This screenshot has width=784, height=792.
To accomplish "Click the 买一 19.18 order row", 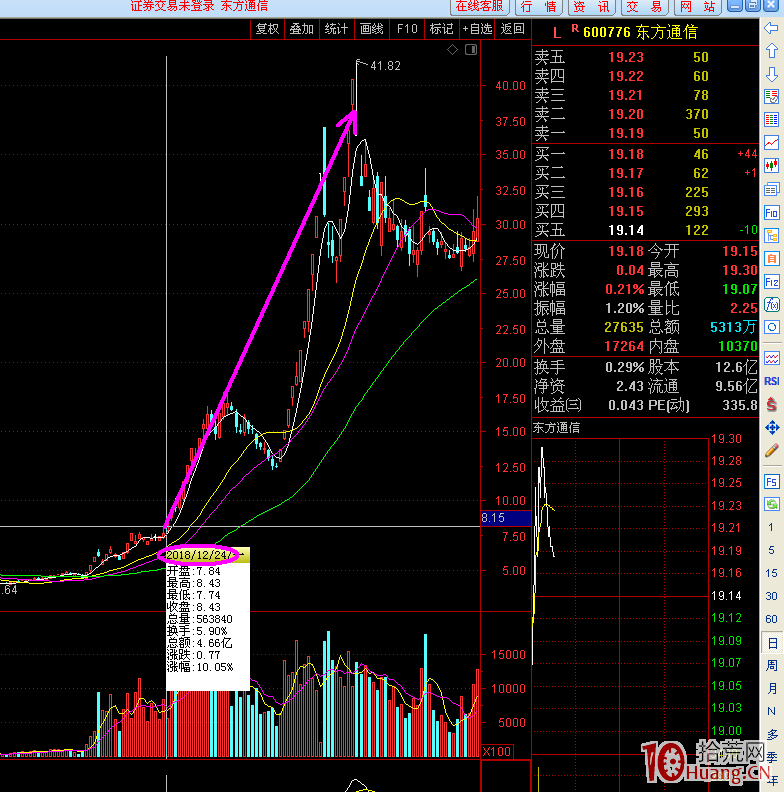I will click(x=645, y=154).
